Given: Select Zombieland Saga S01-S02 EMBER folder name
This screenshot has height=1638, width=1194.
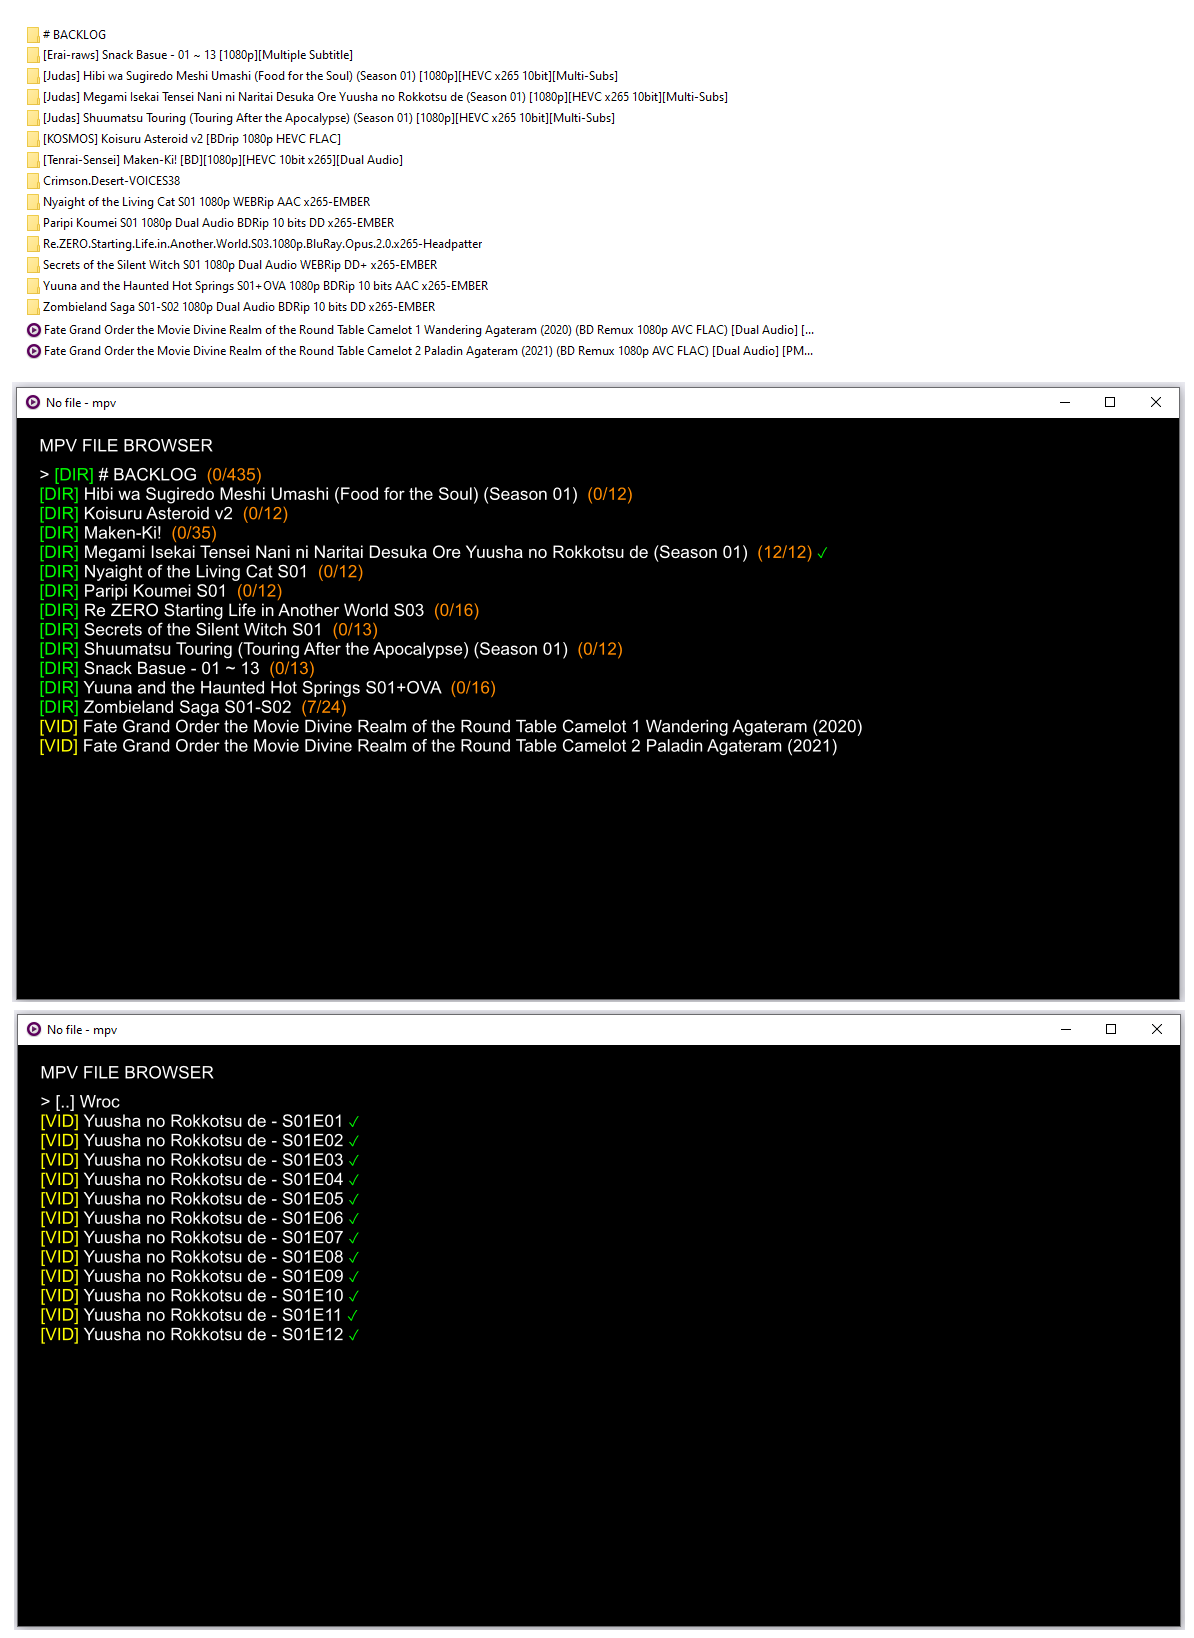Looking at the screenshot, I should click(239, 308).
